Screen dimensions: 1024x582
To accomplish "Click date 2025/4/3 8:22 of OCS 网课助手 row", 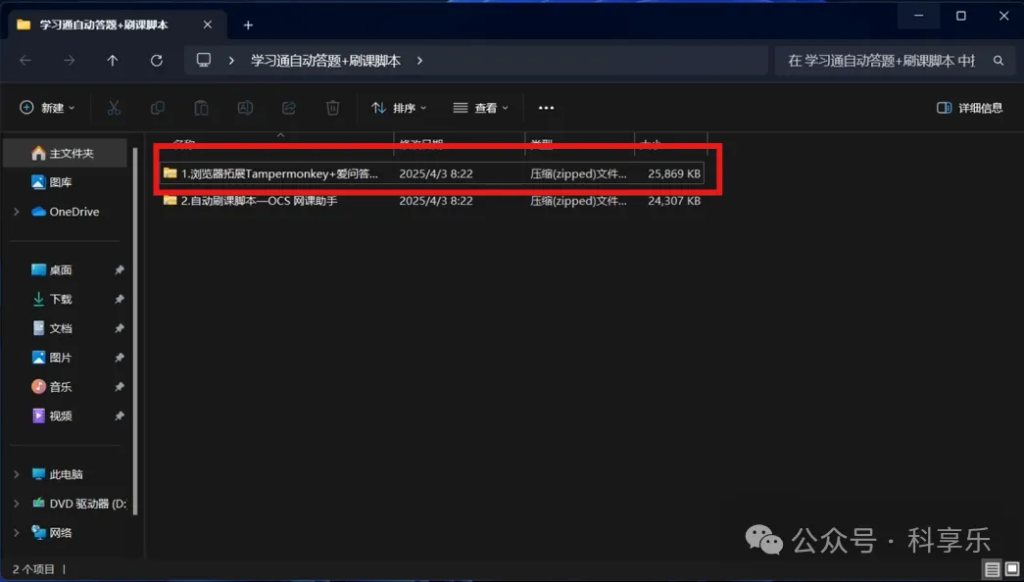I will (x=436, y=201).
